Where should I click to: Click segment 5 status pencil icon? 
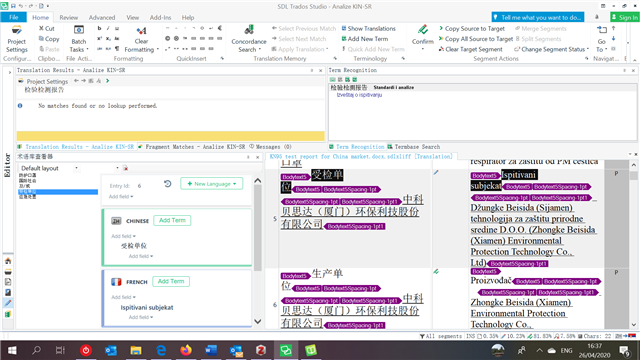(x=436, y=172)
